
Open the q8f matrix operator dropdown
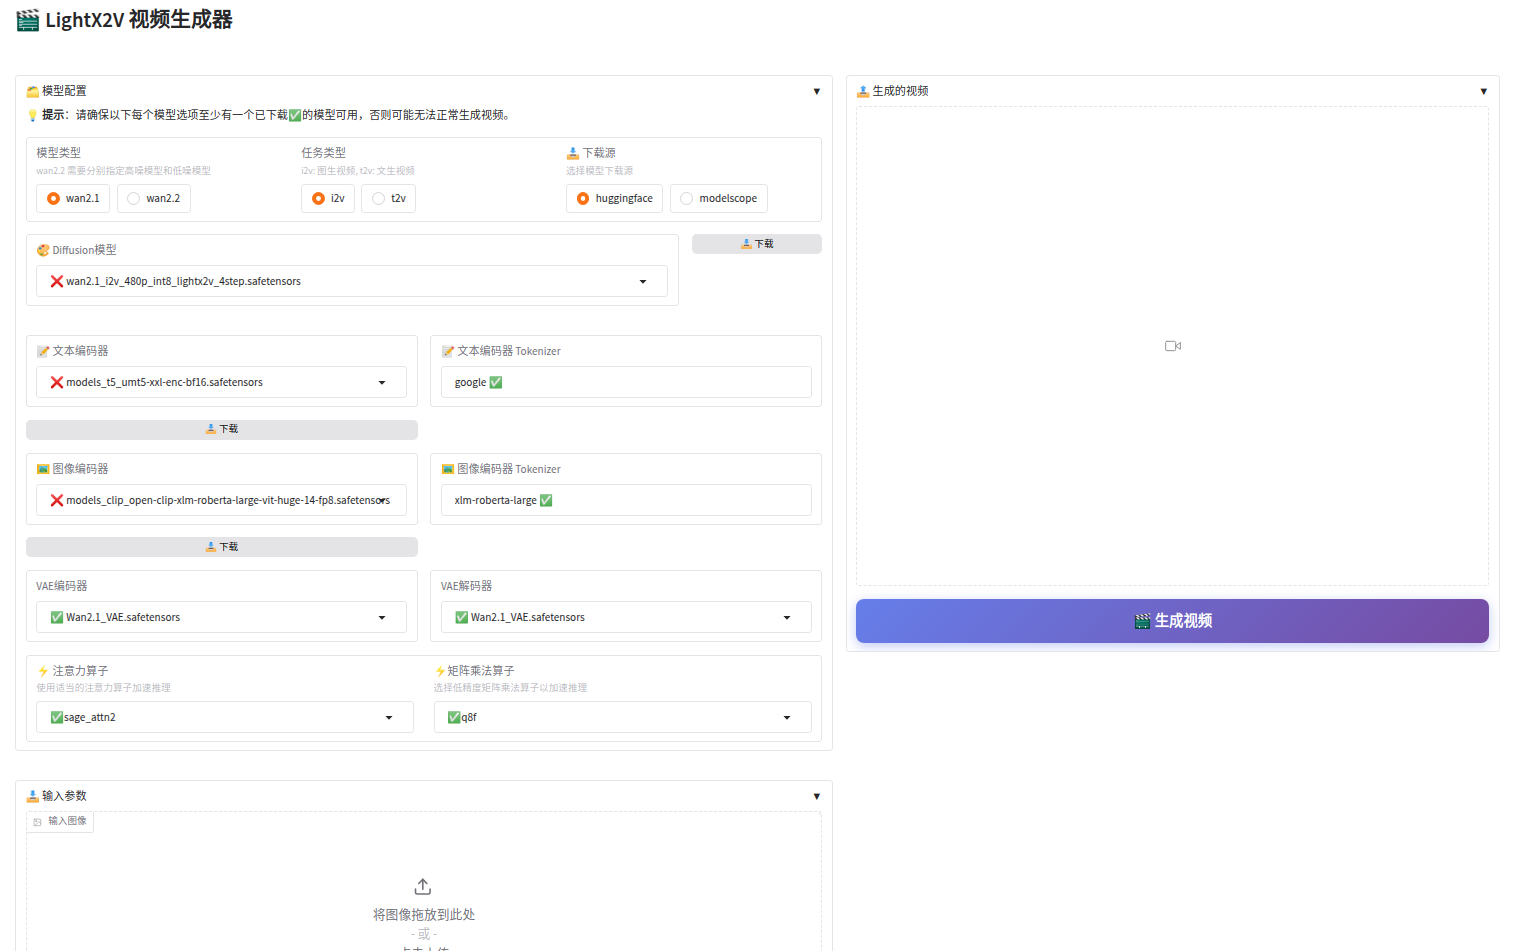point(787,718)
